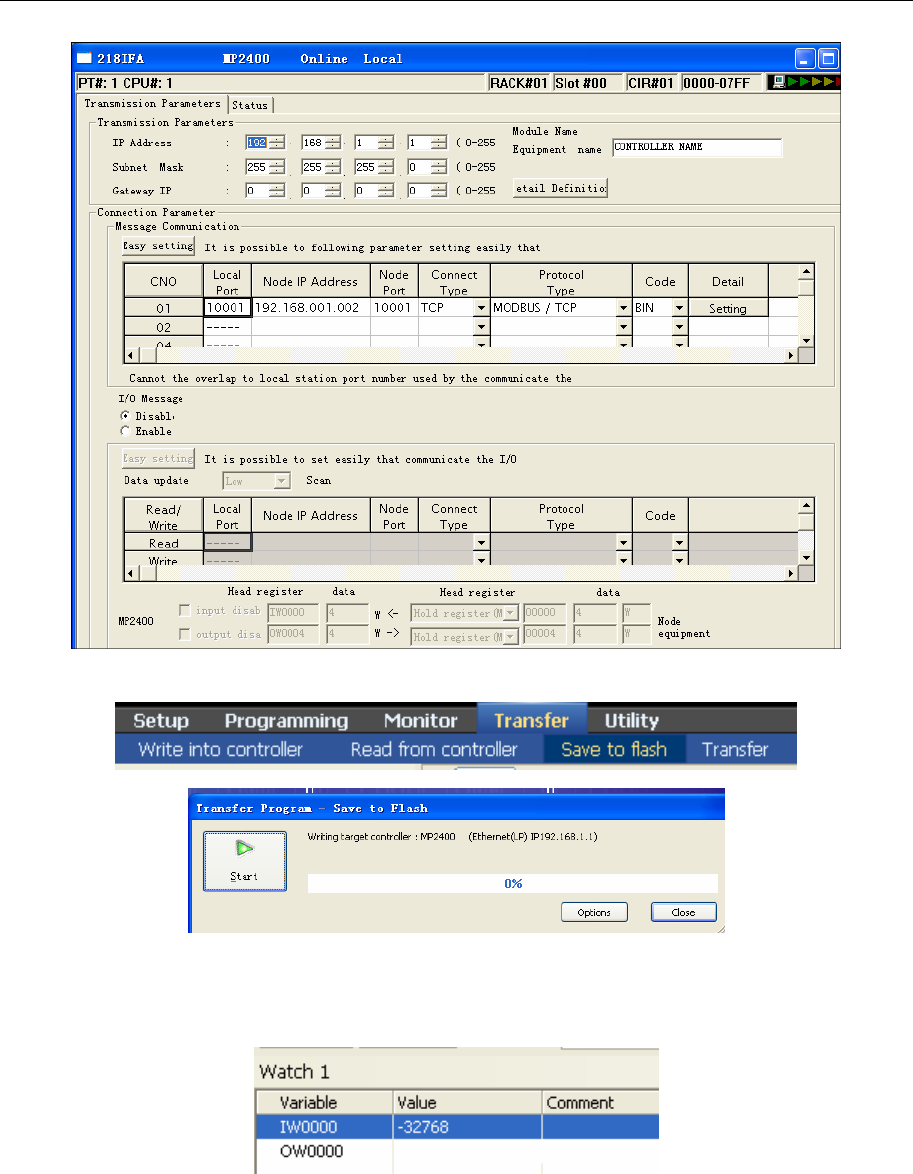This screenshot has width=913, height=1174.
Task: Click the spinner on Subnet Mask fourth octet
Action: click(x=439, y=167)
